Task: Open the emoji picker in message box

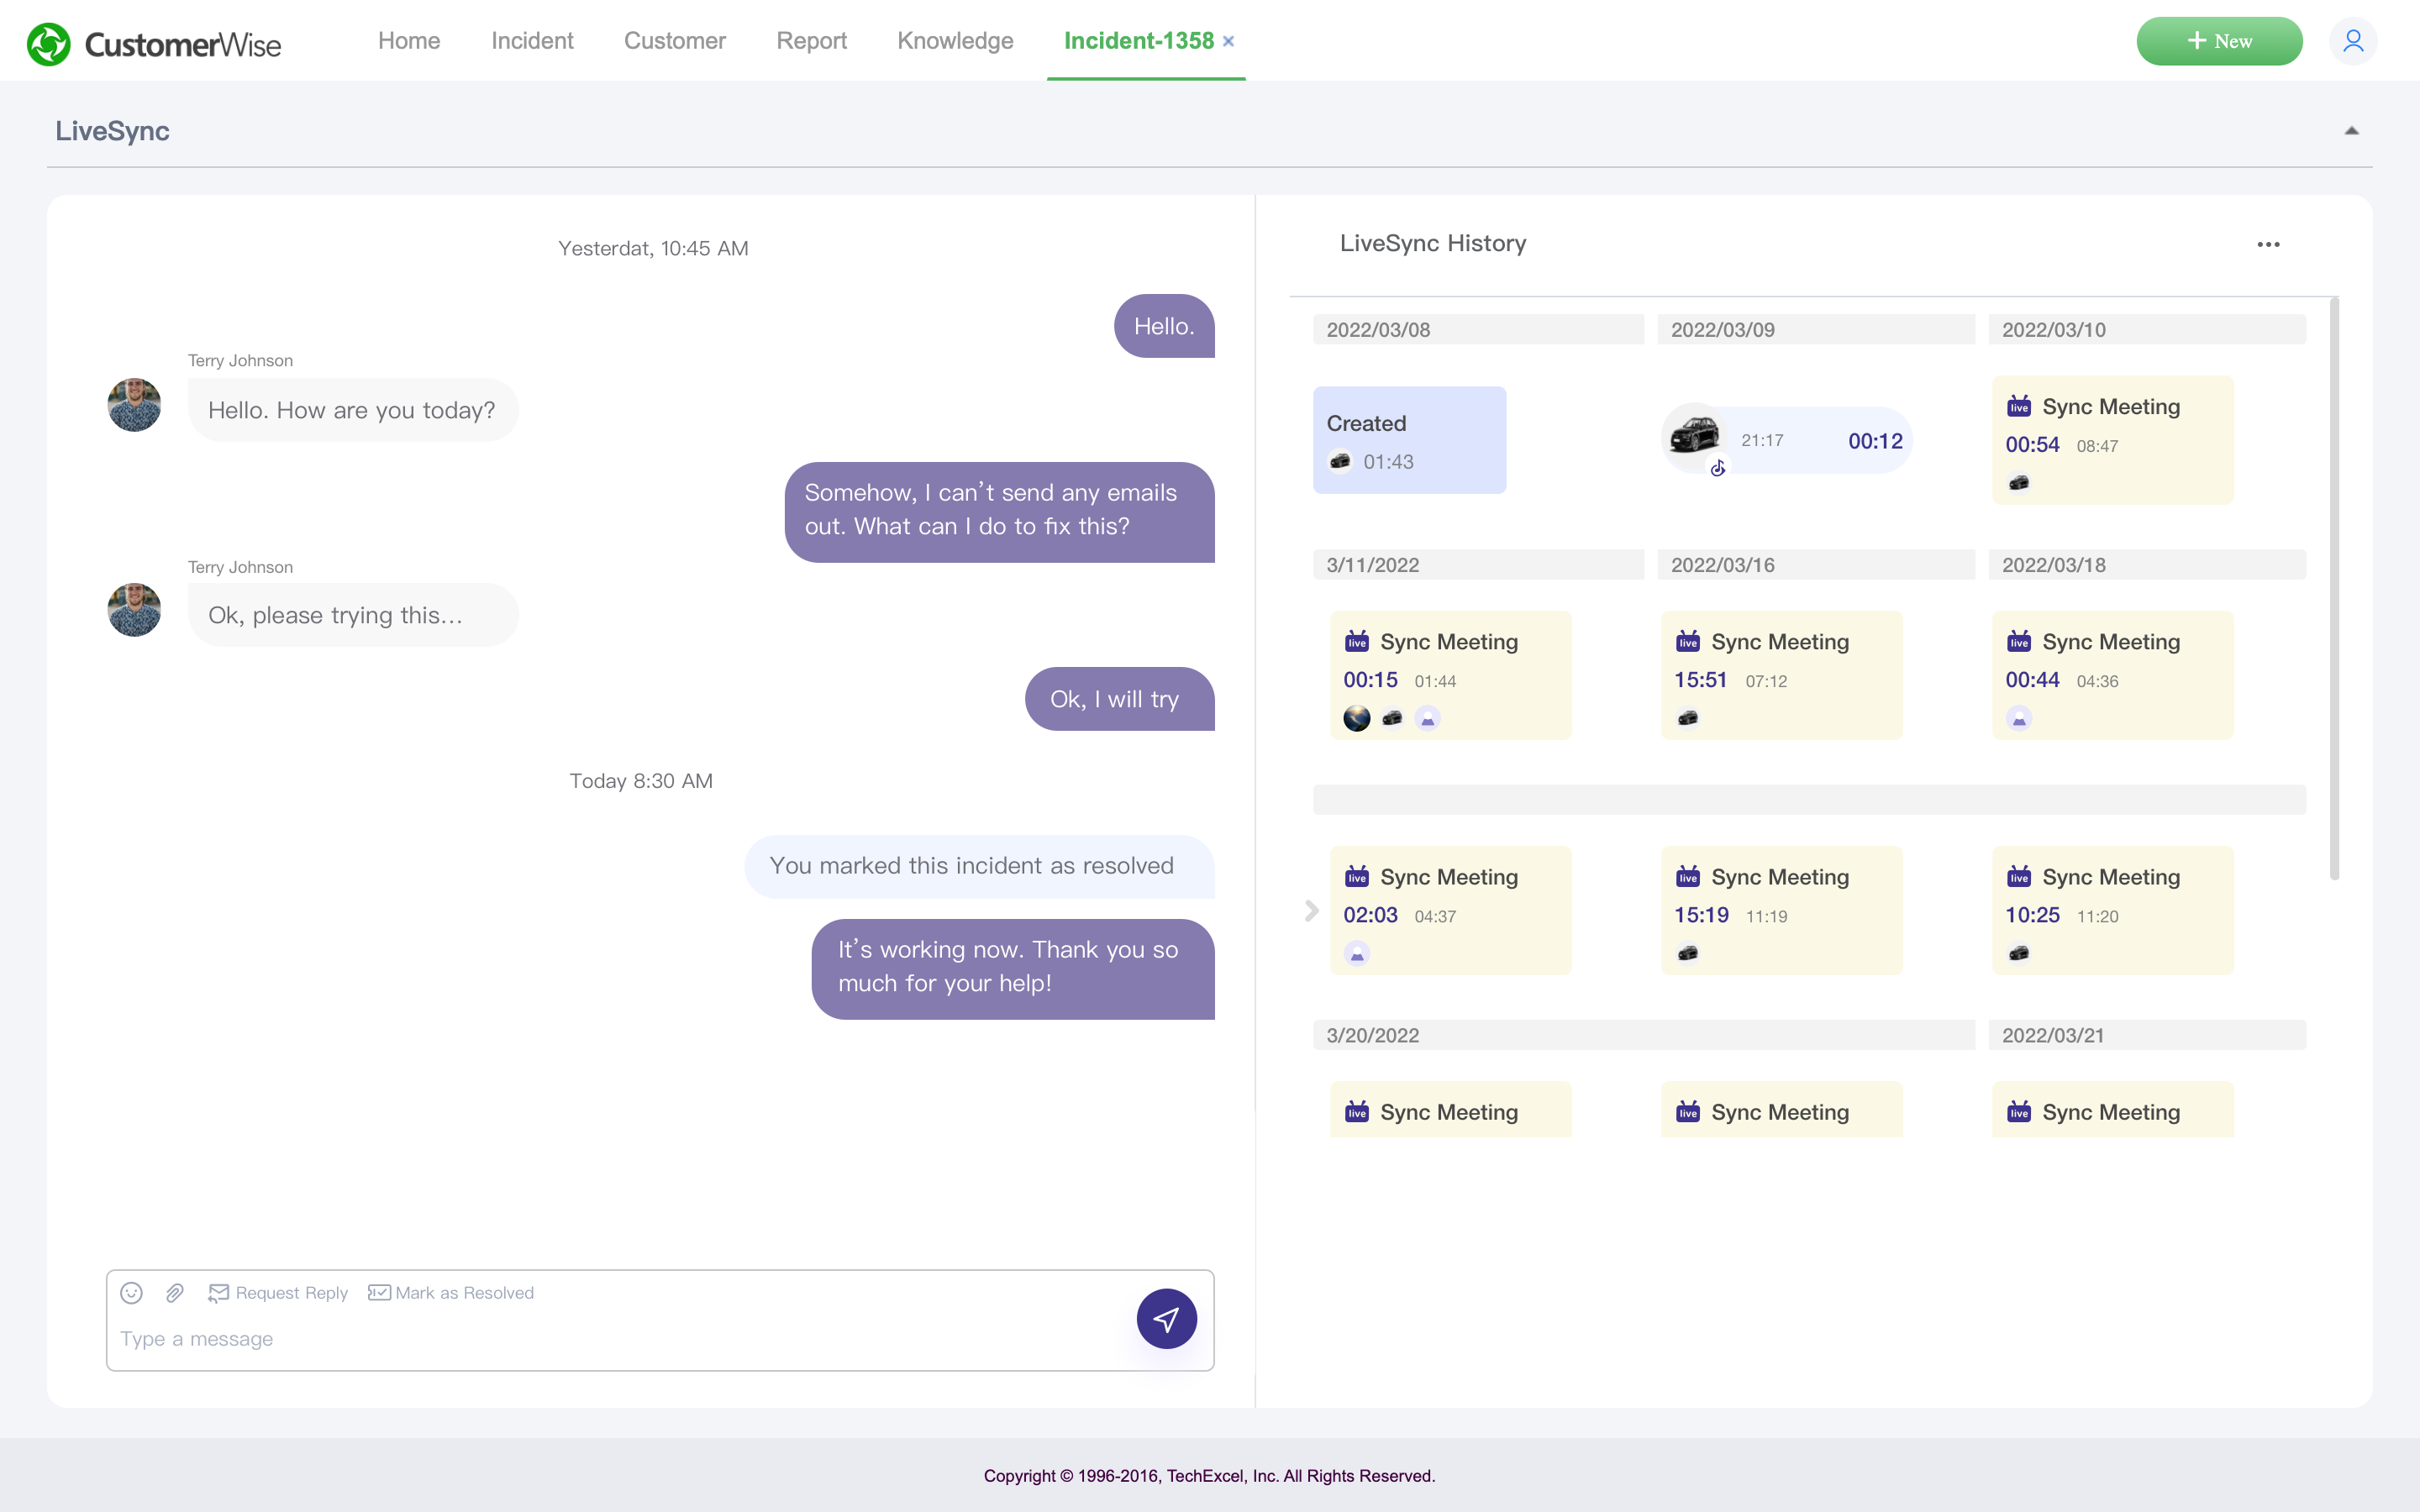Action: click(x=131, y=1292)
